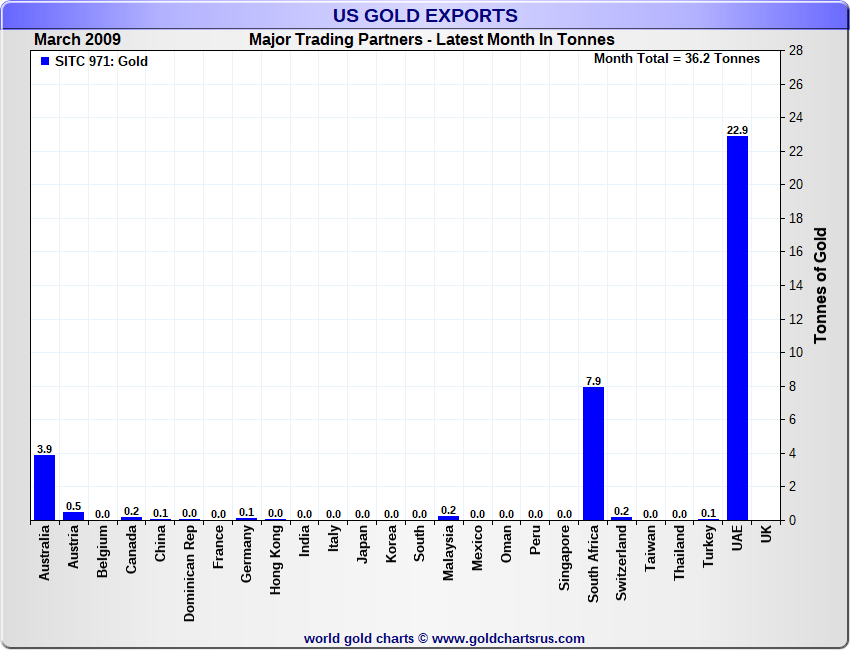Click the Australia bar in the chart
The width and height of the screenshot is (850, 650).
click(44, 487)
